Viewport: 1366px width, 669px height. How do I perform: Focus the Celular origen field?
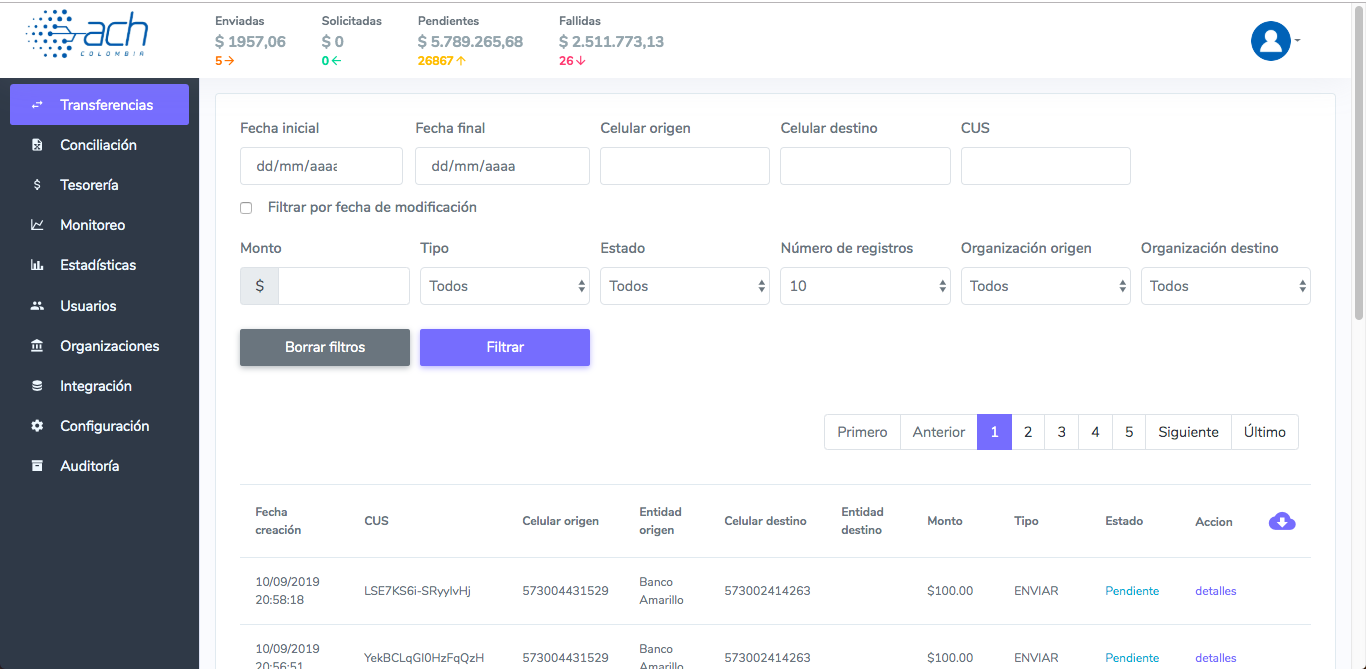(x=685, y=166)
